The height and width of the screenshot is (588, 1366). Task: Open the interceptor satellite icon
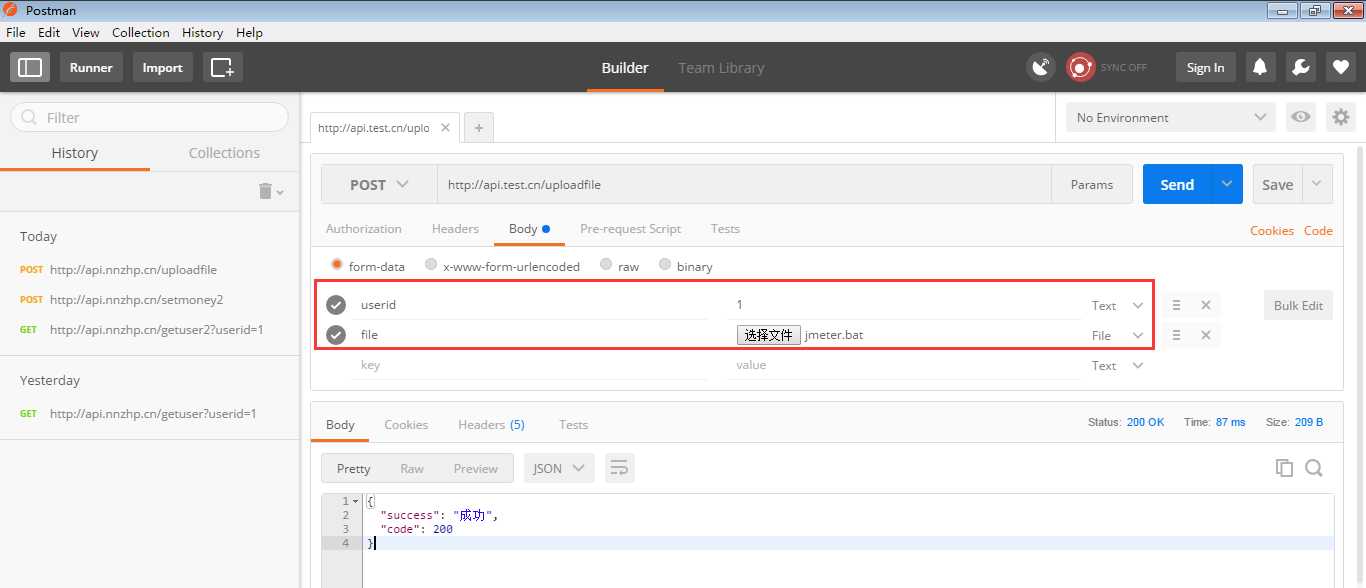point(1041,67)
